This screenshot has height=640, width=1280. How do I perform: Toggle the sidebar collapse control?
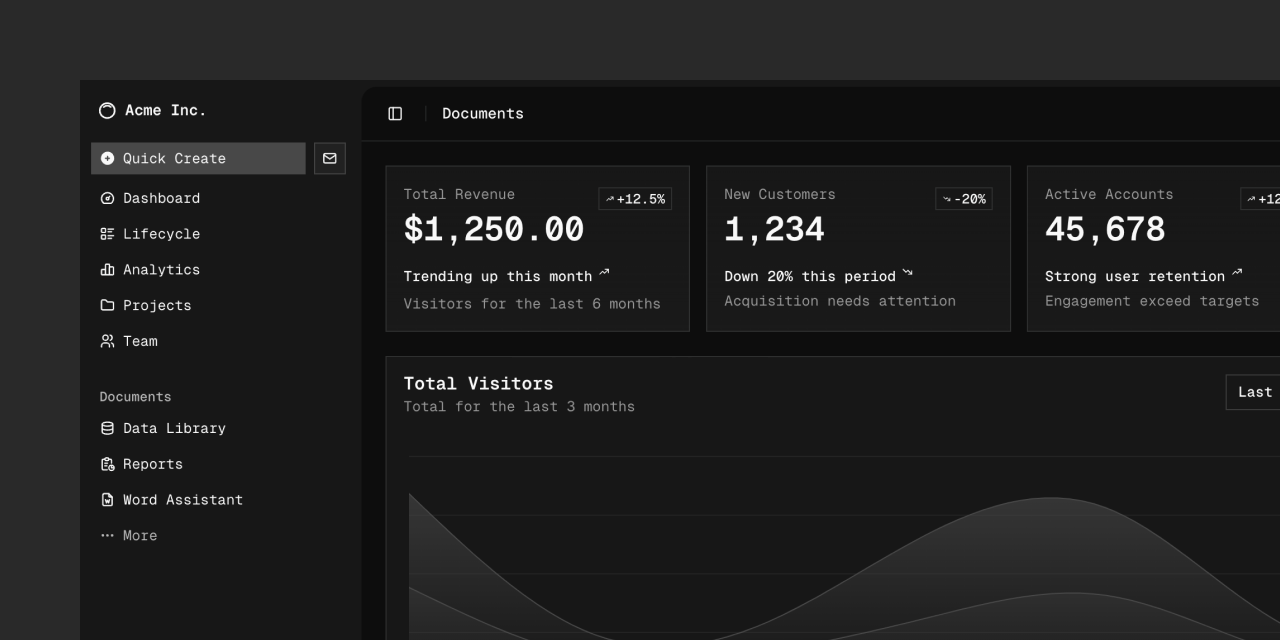[394, 113]
